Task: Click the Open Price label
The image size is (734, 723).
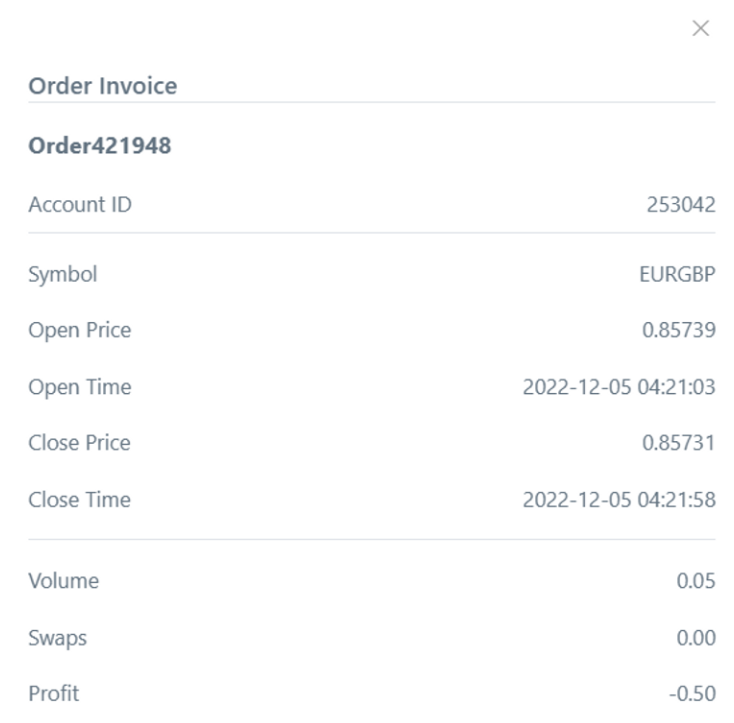Action: pyautogui.click(x=79, y=330)
